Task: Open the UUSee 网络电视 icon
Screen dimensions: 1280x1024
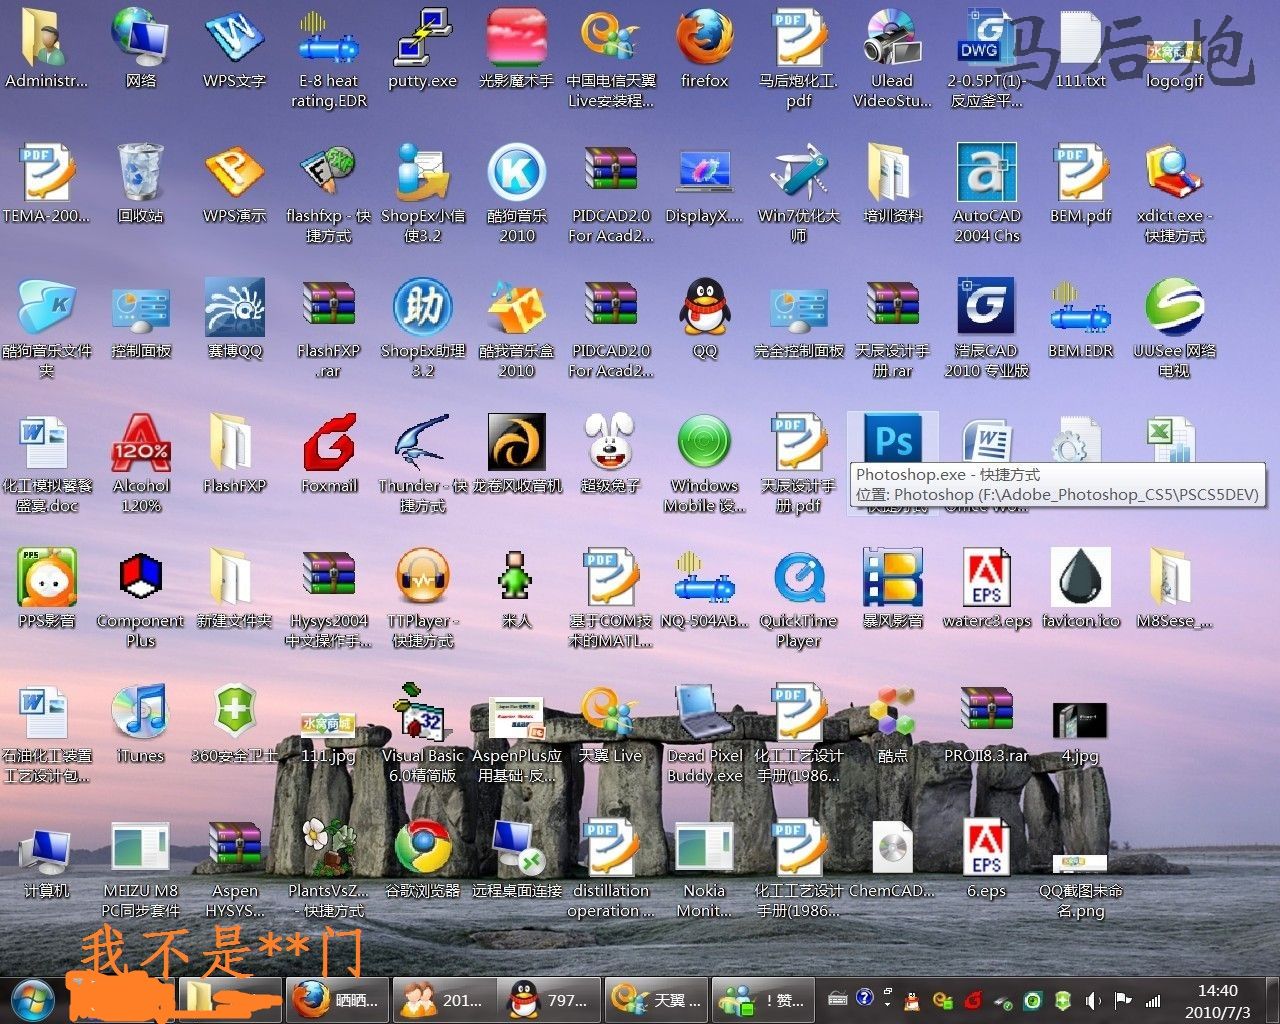Action: click(x=1175, y=307)
